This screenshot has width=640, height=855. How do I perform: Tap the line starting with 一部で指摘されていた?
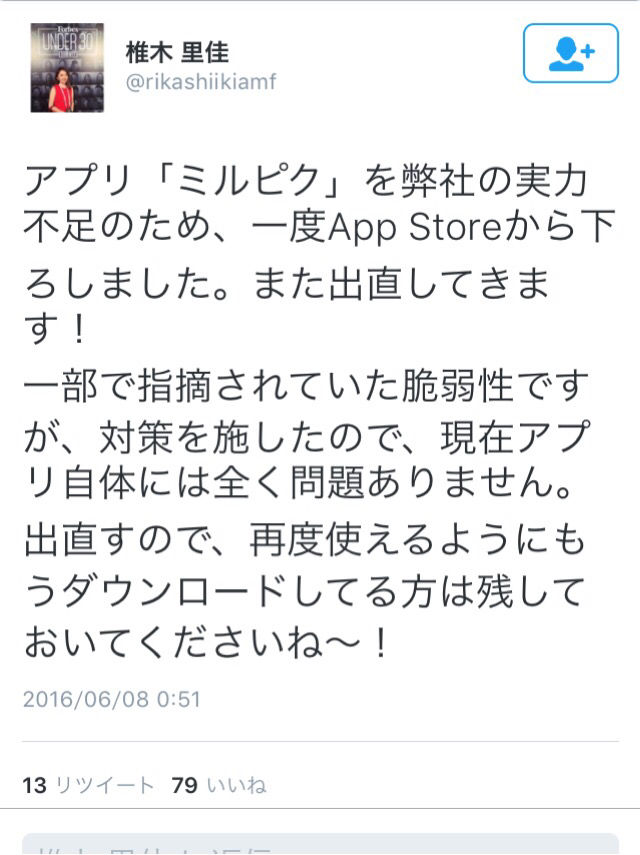306,386
